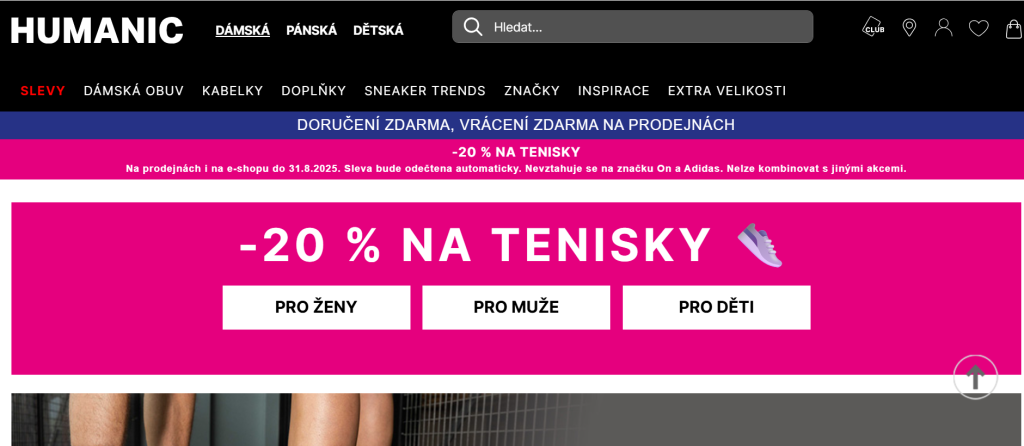Open the shopping bag icon
This screenshot has width=1024, height=446.
pos(1014,28)
